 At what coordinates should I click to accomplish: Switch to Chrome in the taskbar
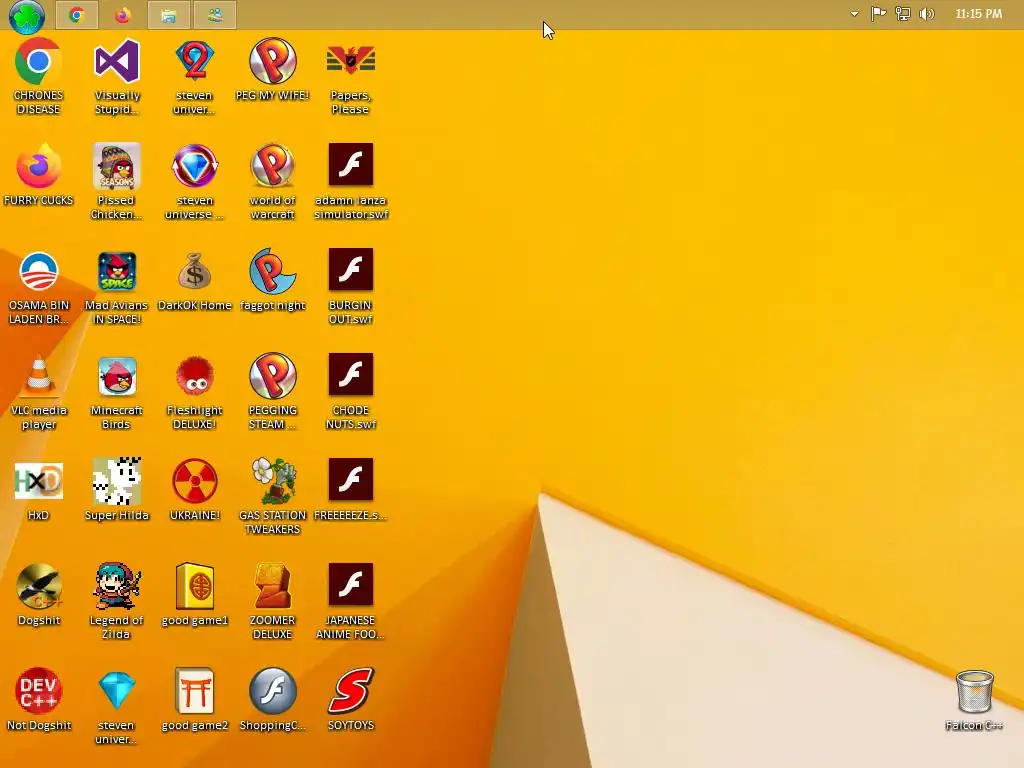(77, 15)
